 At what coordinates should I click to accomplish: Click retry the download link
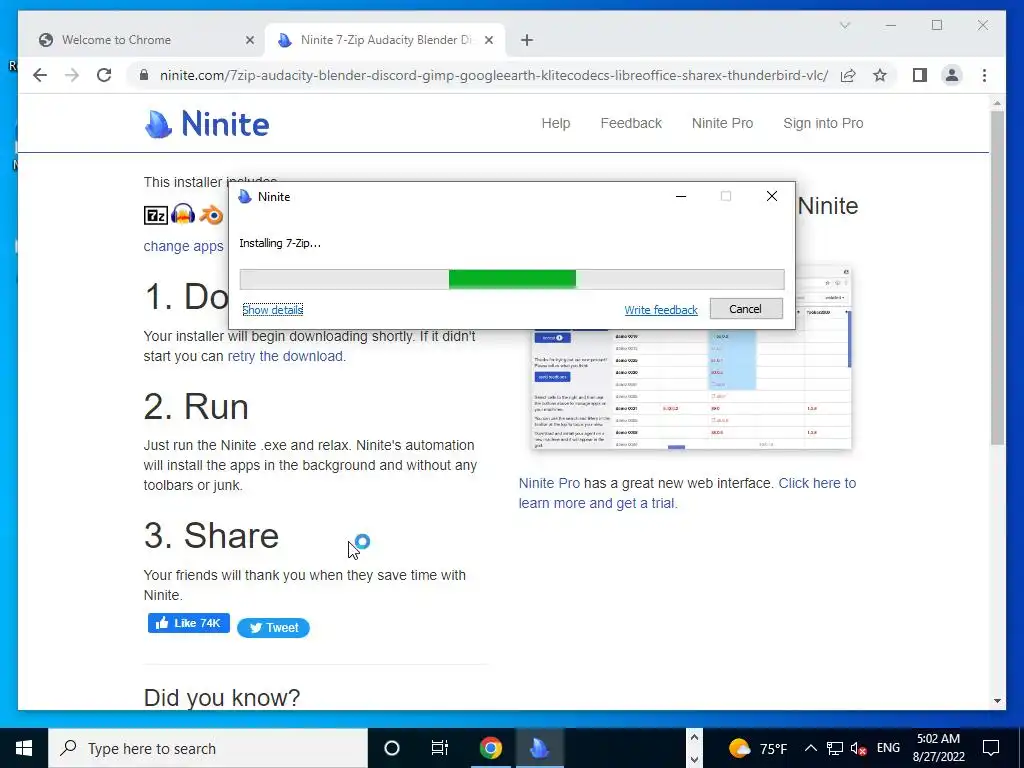coord(285,356)
